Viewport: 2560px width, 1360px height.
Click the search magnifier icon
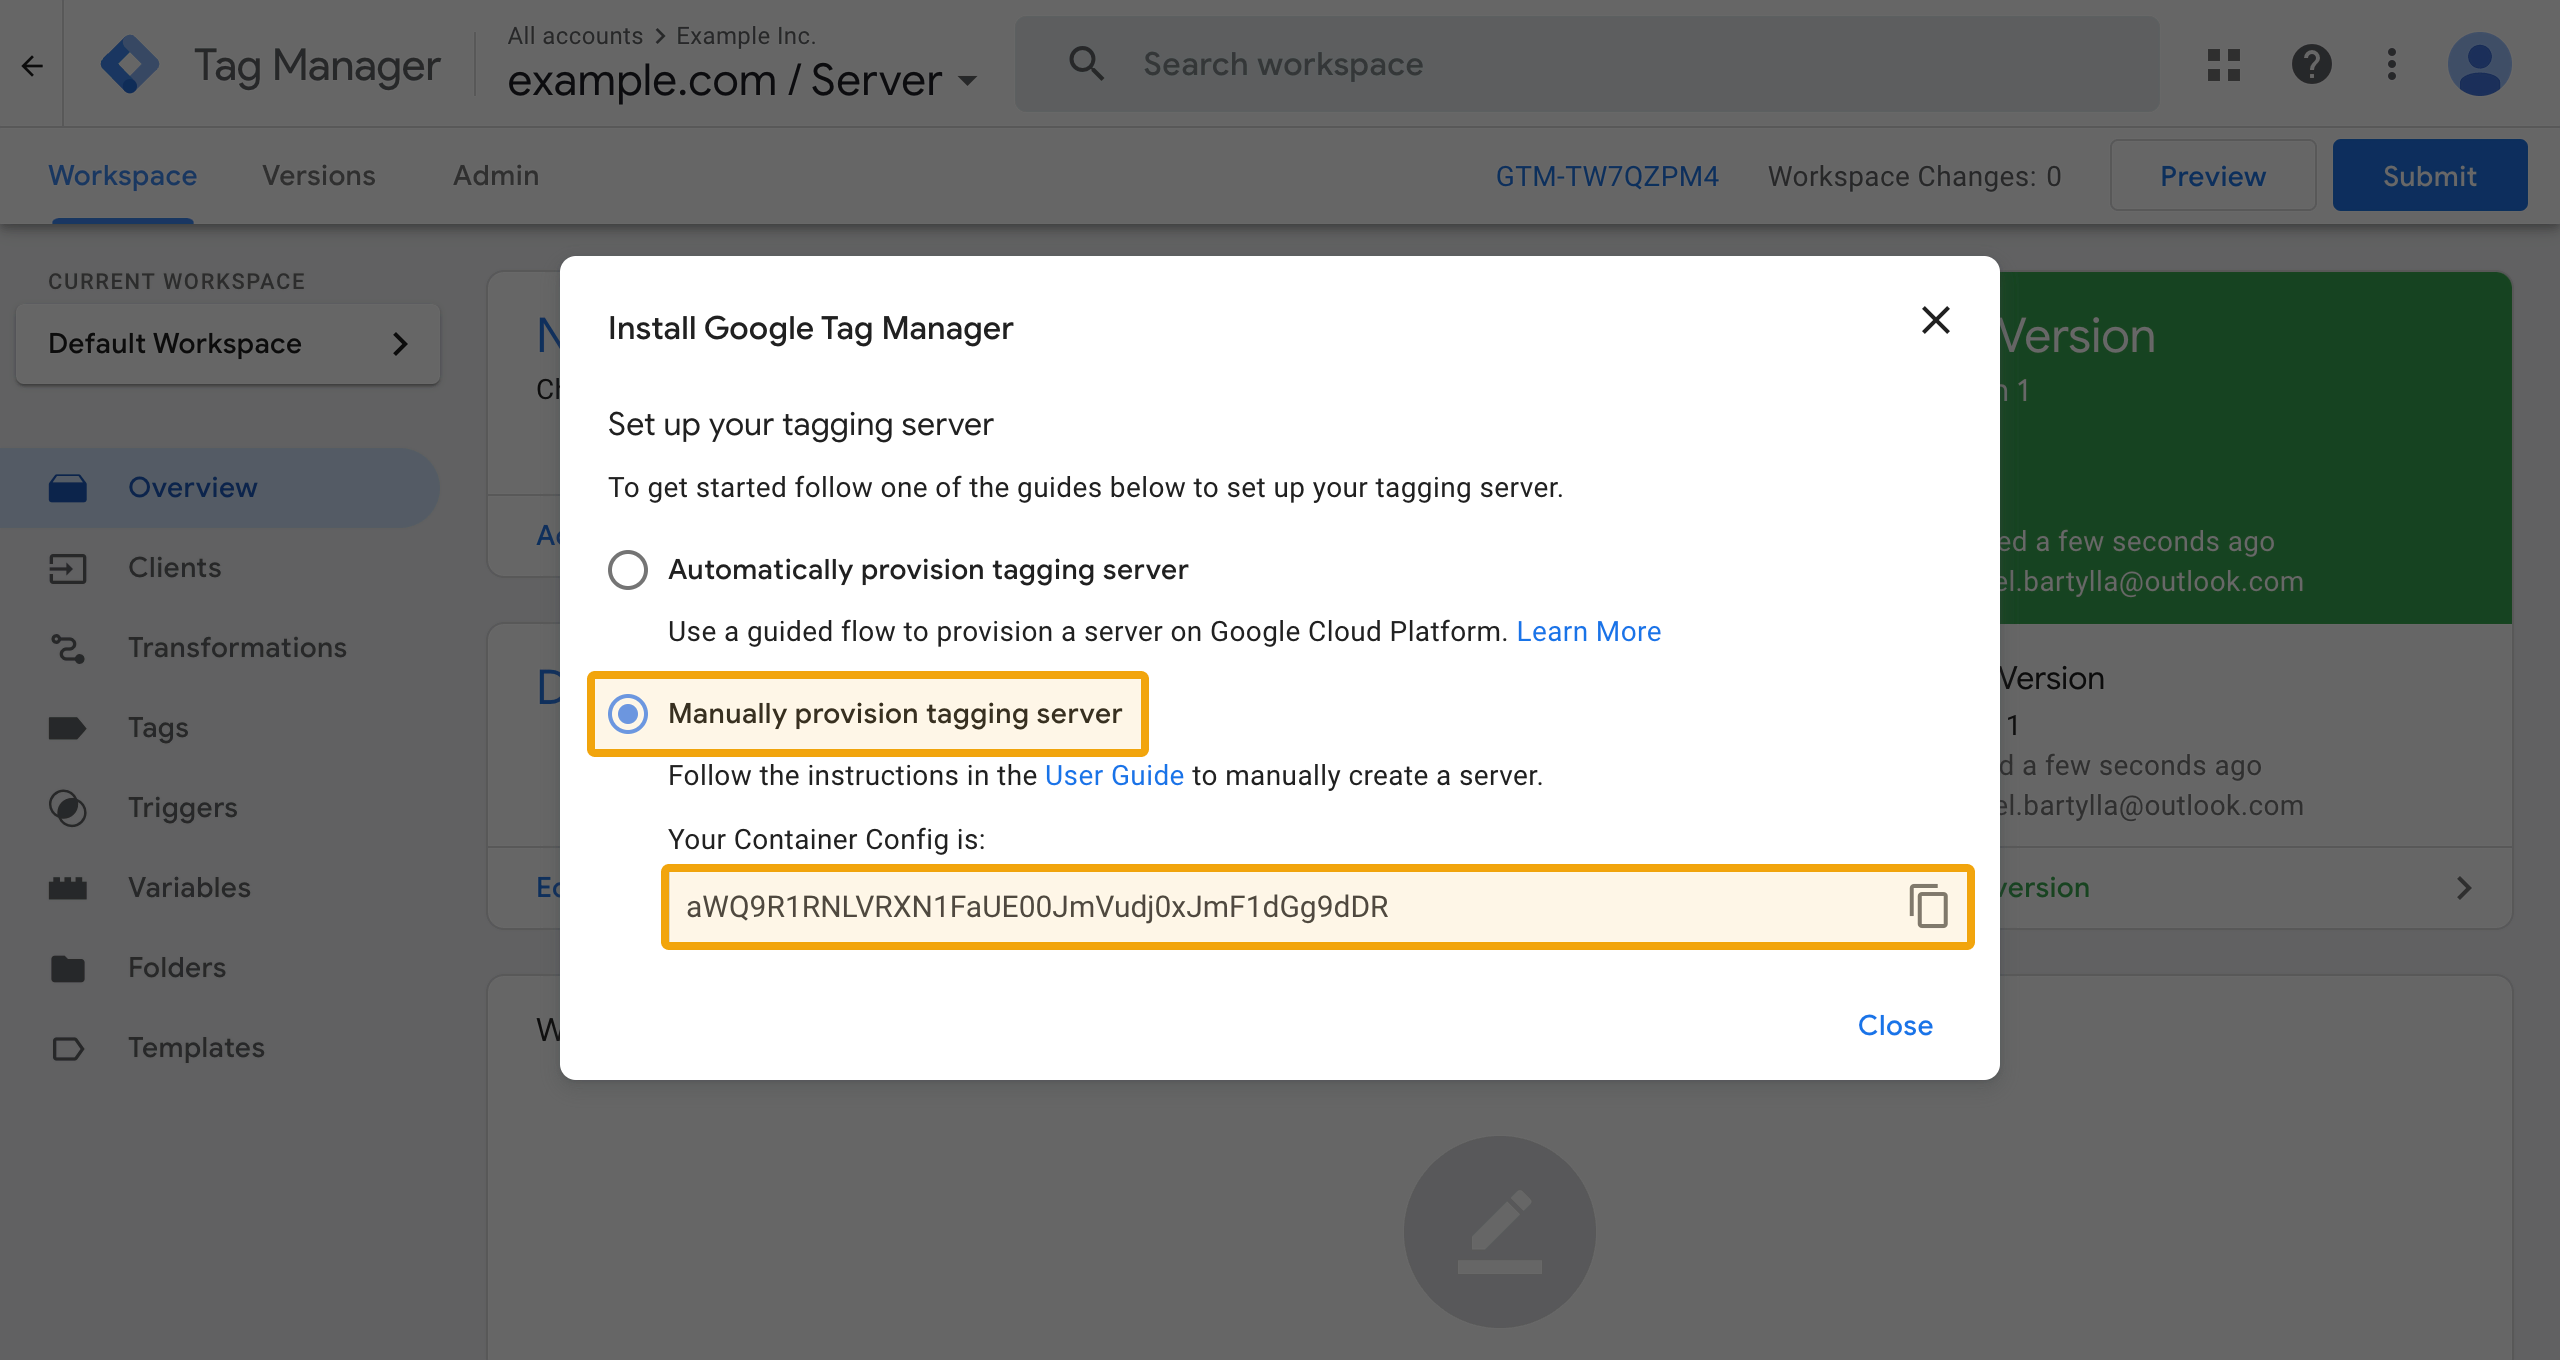(x=1086, y=64)
